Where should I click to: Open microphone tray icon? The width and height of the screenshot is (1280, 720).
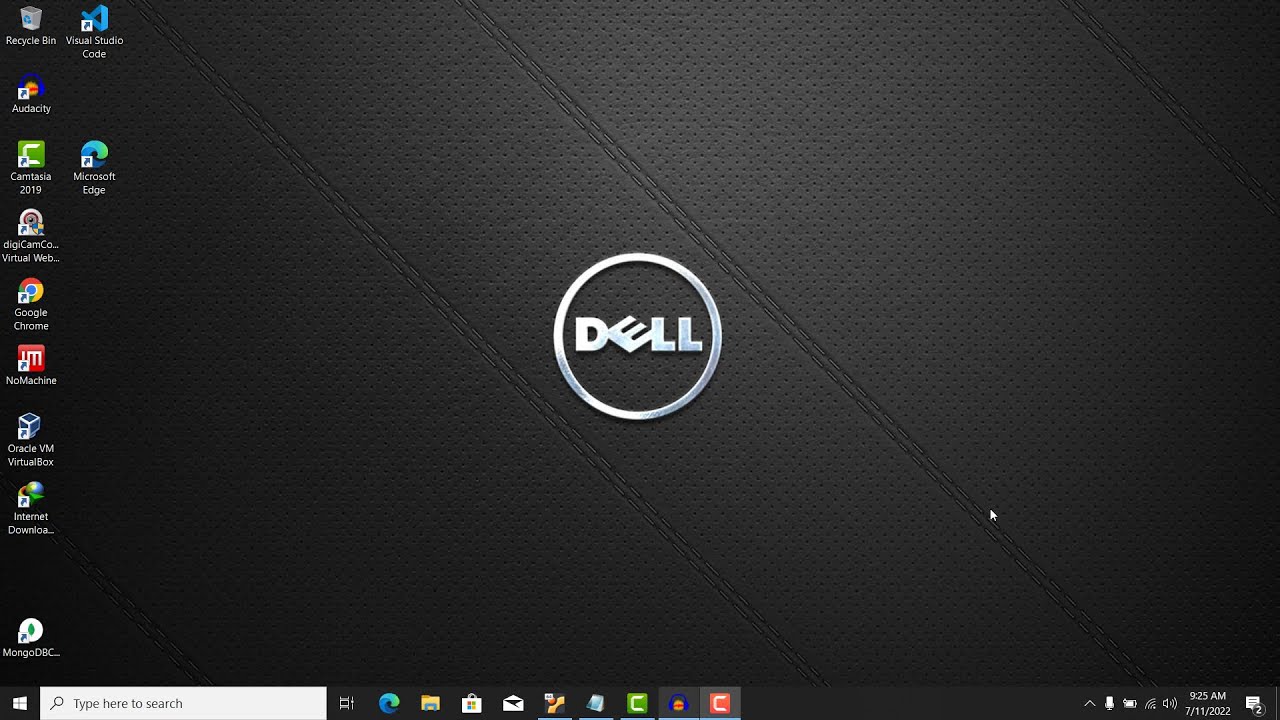pyautogui.click(x=1109, y=703)
